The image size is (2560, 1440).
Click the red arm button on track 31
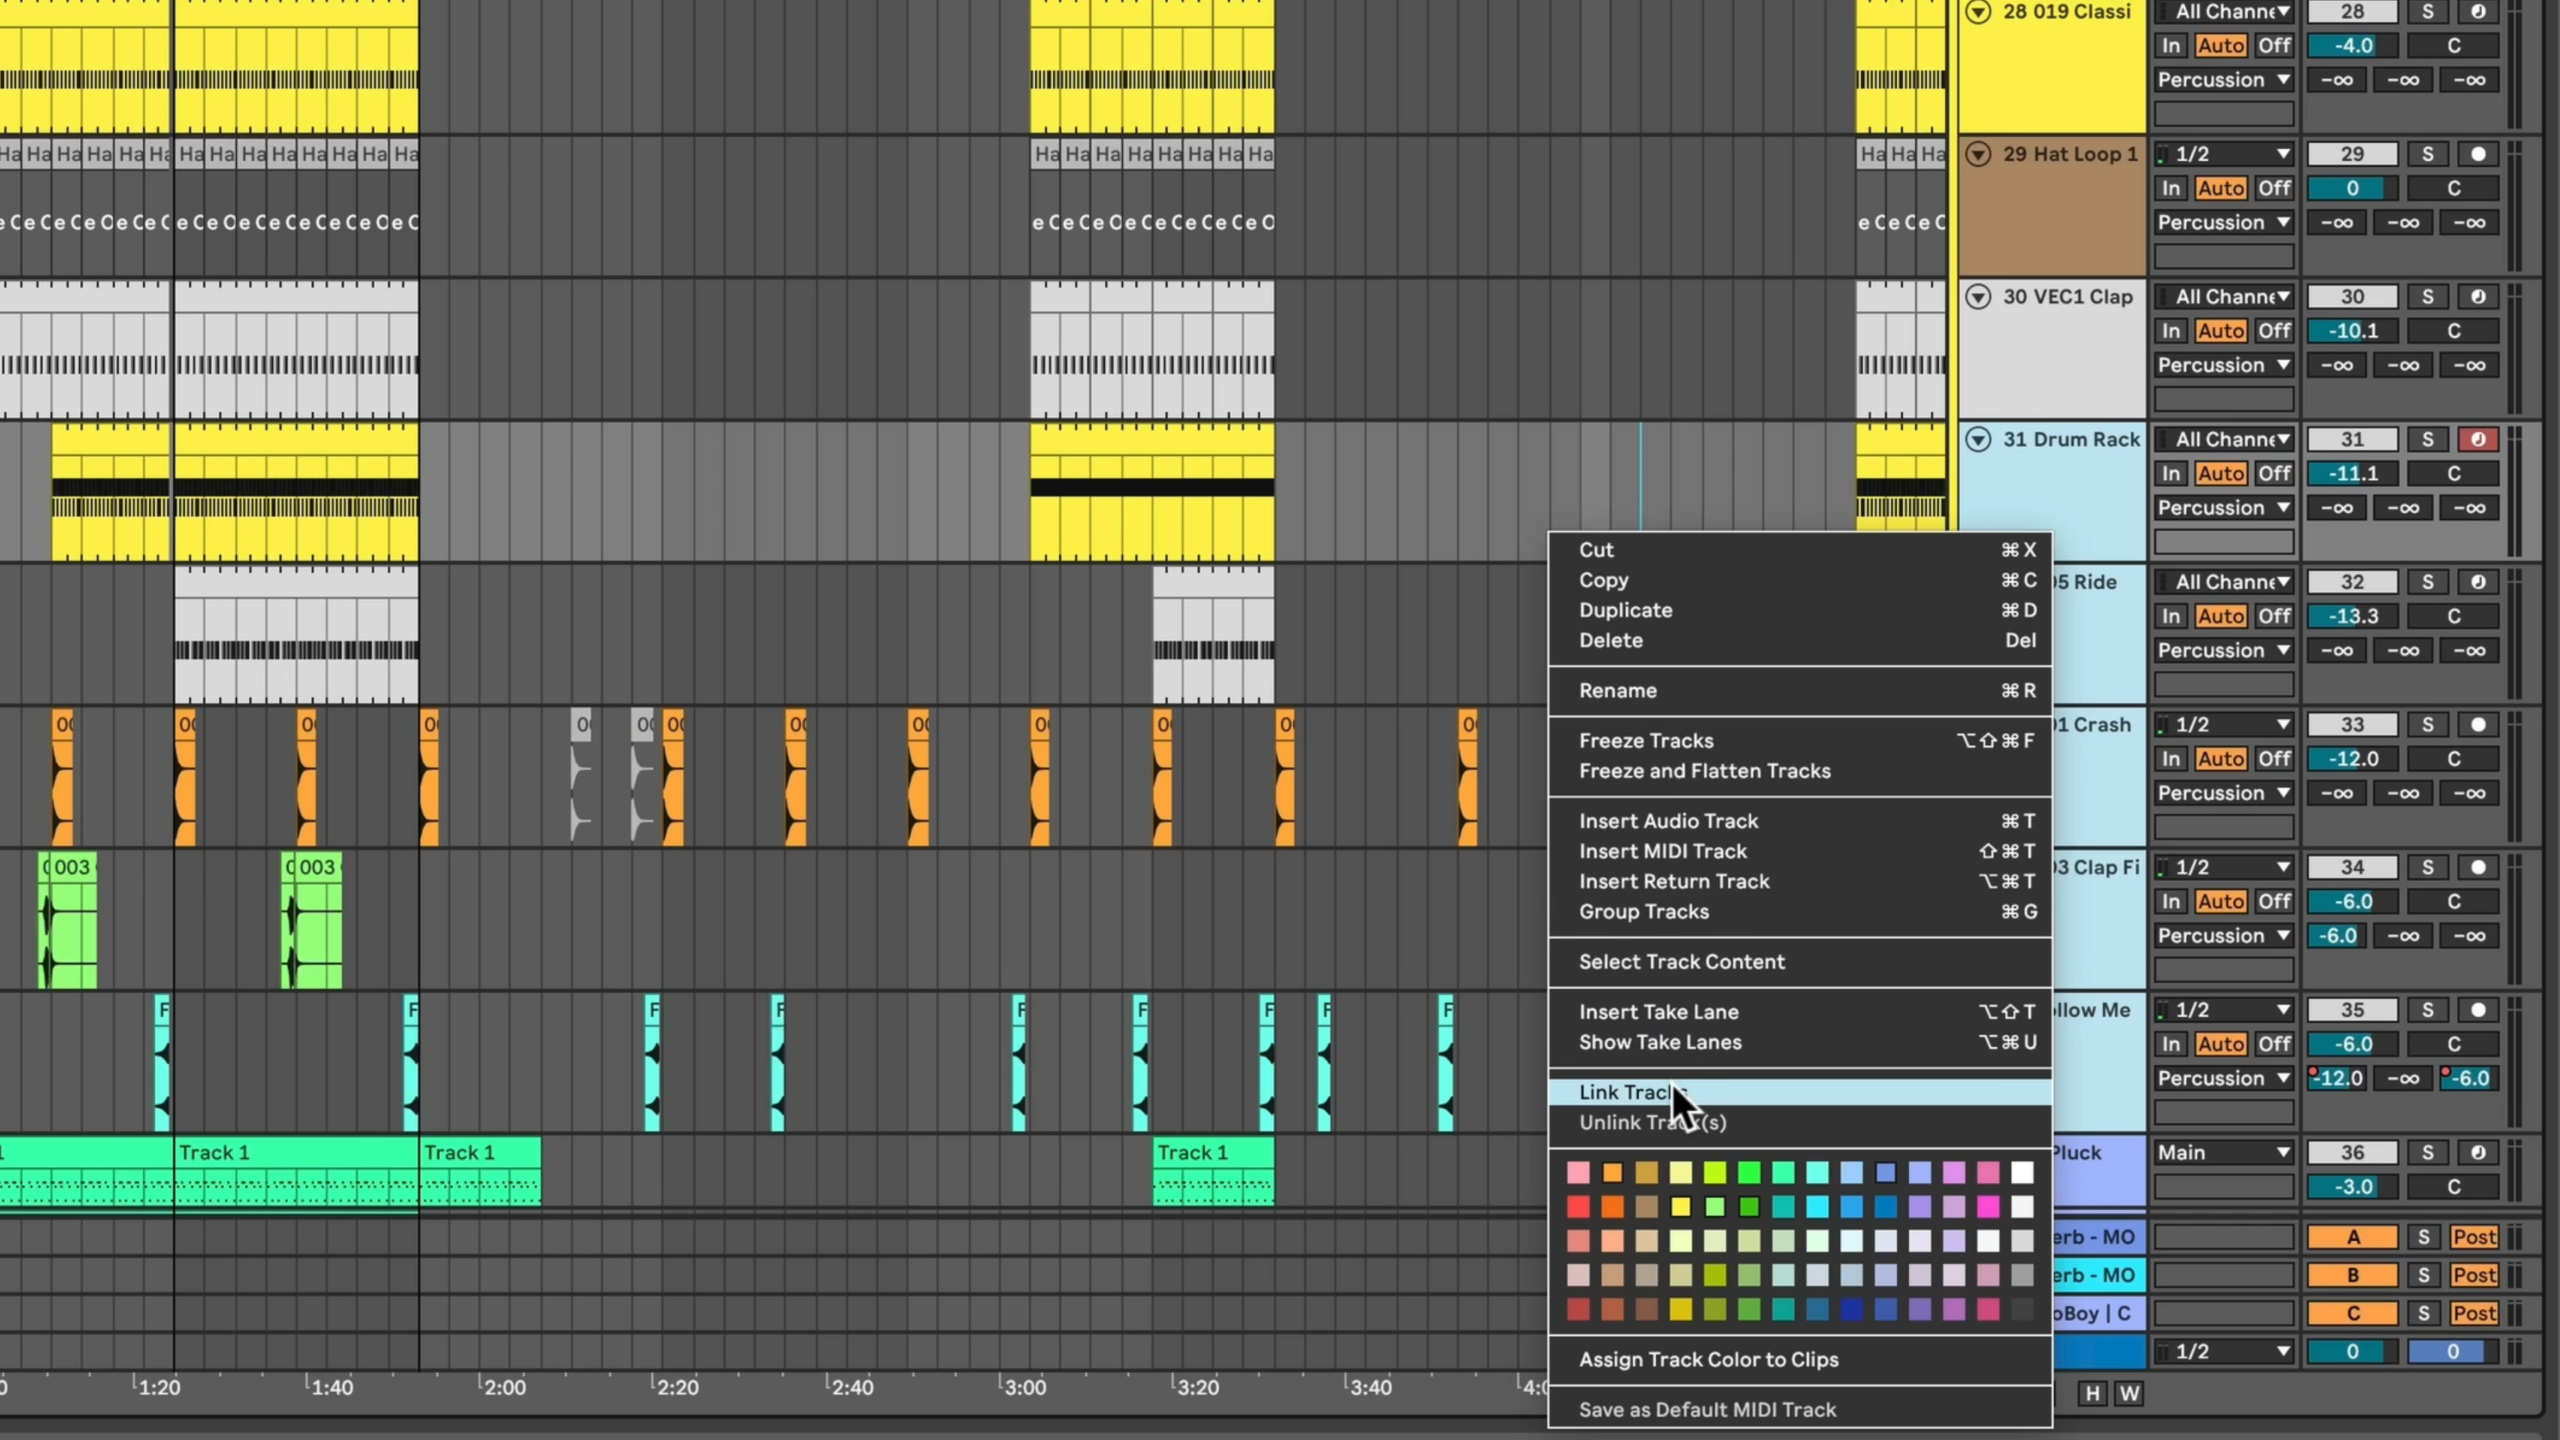click(2477, 439)
